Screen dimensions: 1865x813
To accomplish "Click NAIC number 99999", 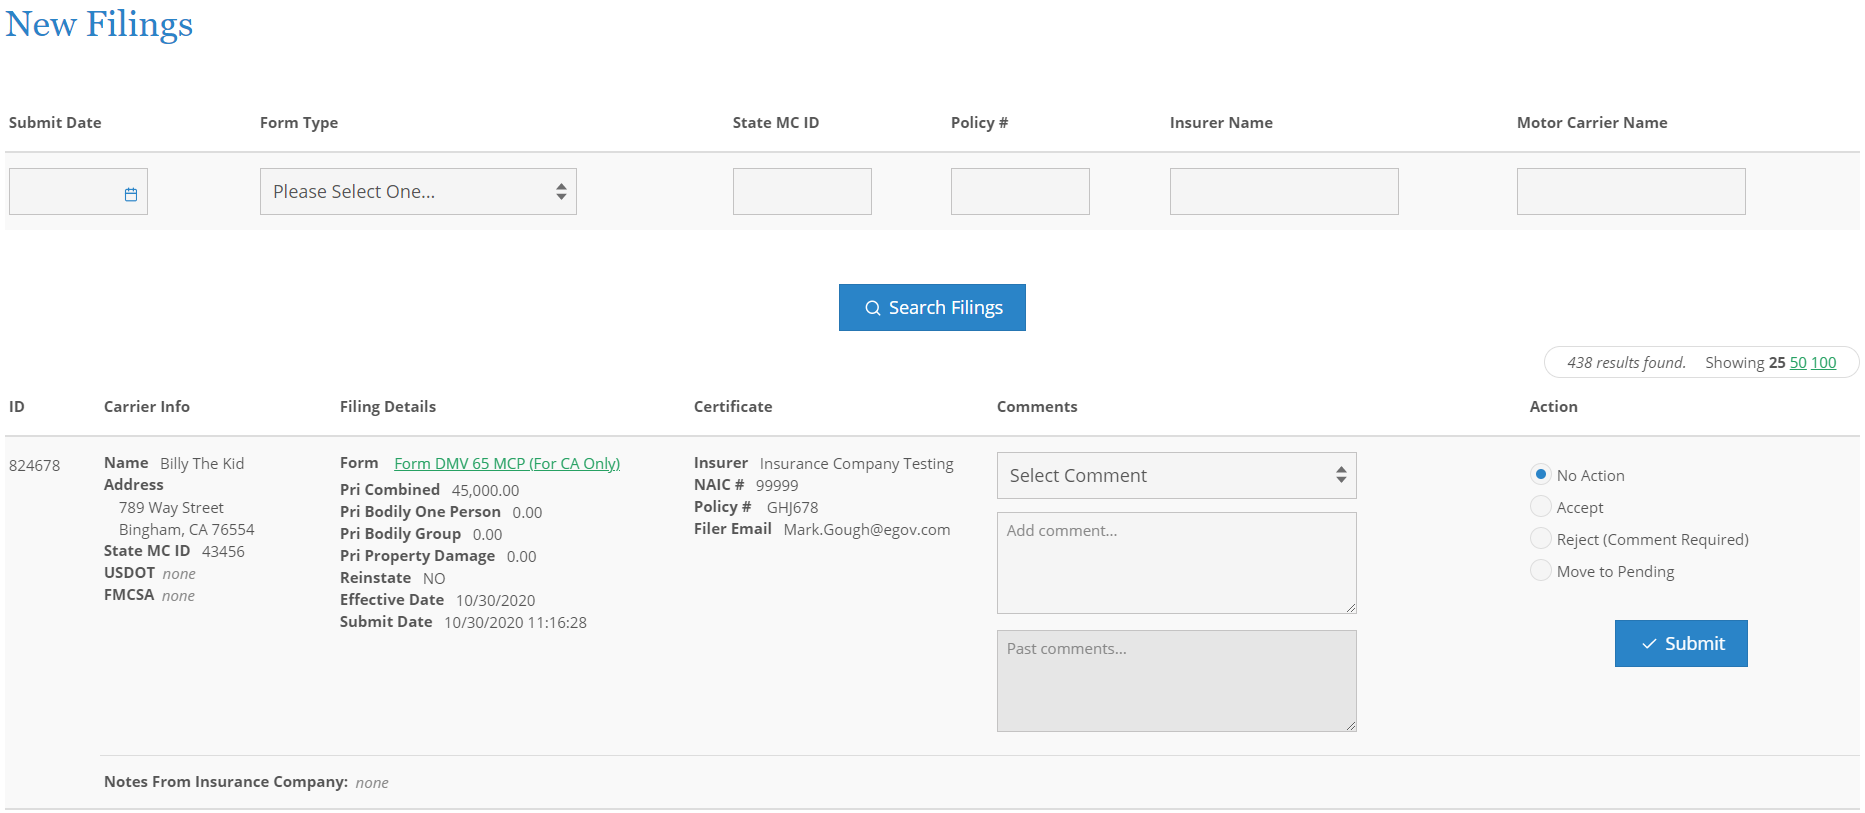I will point(777,485).
